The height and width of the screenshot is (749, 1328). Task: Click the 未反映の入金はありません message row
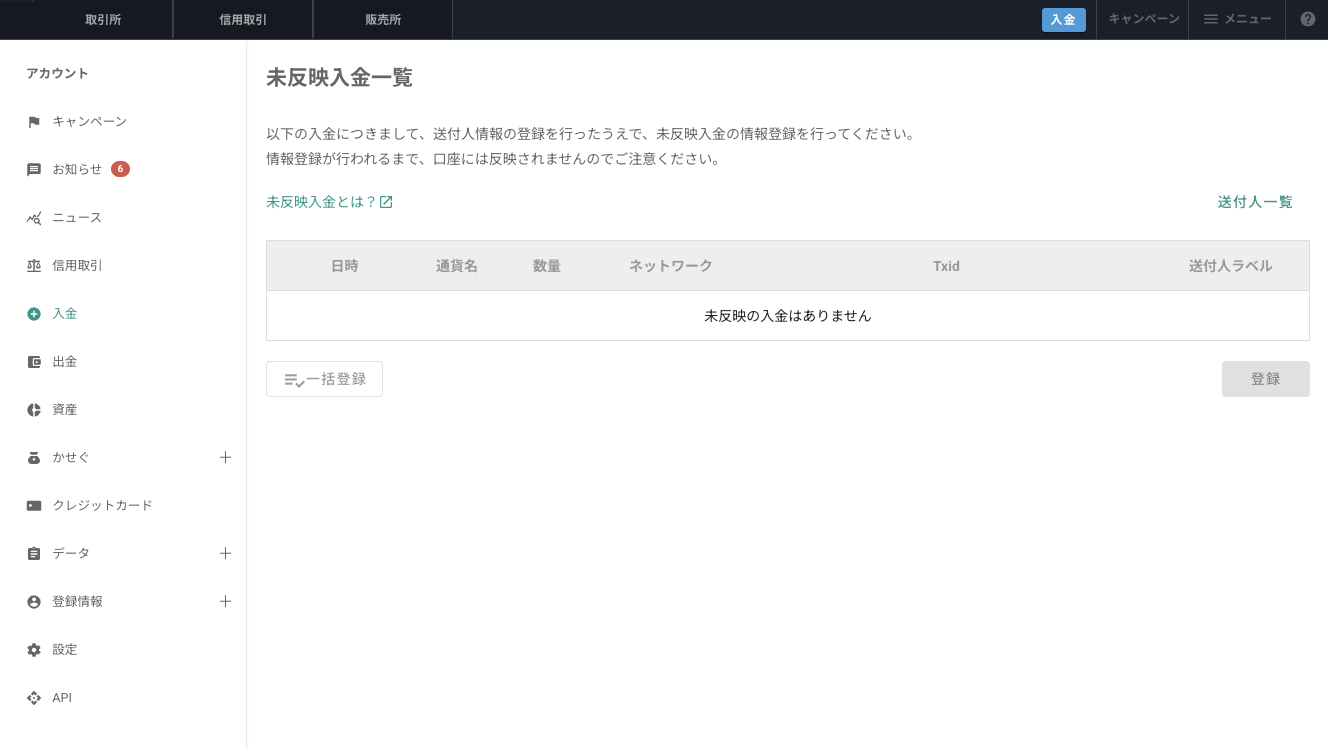click(788, 316)
